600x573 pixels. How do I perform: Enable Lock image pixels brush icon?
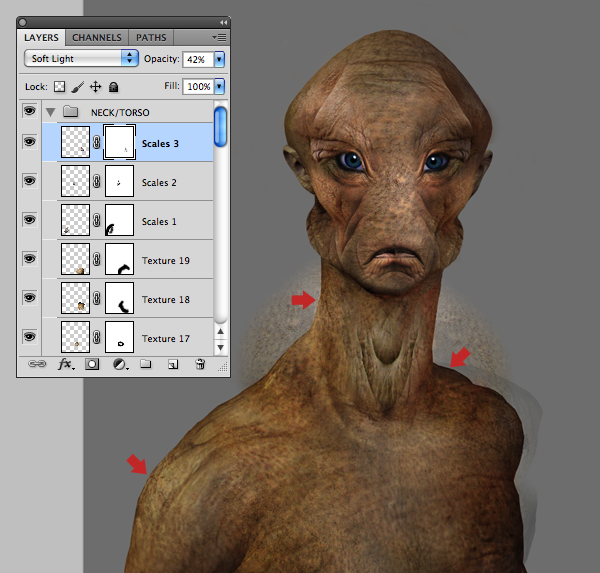point(78,87)
